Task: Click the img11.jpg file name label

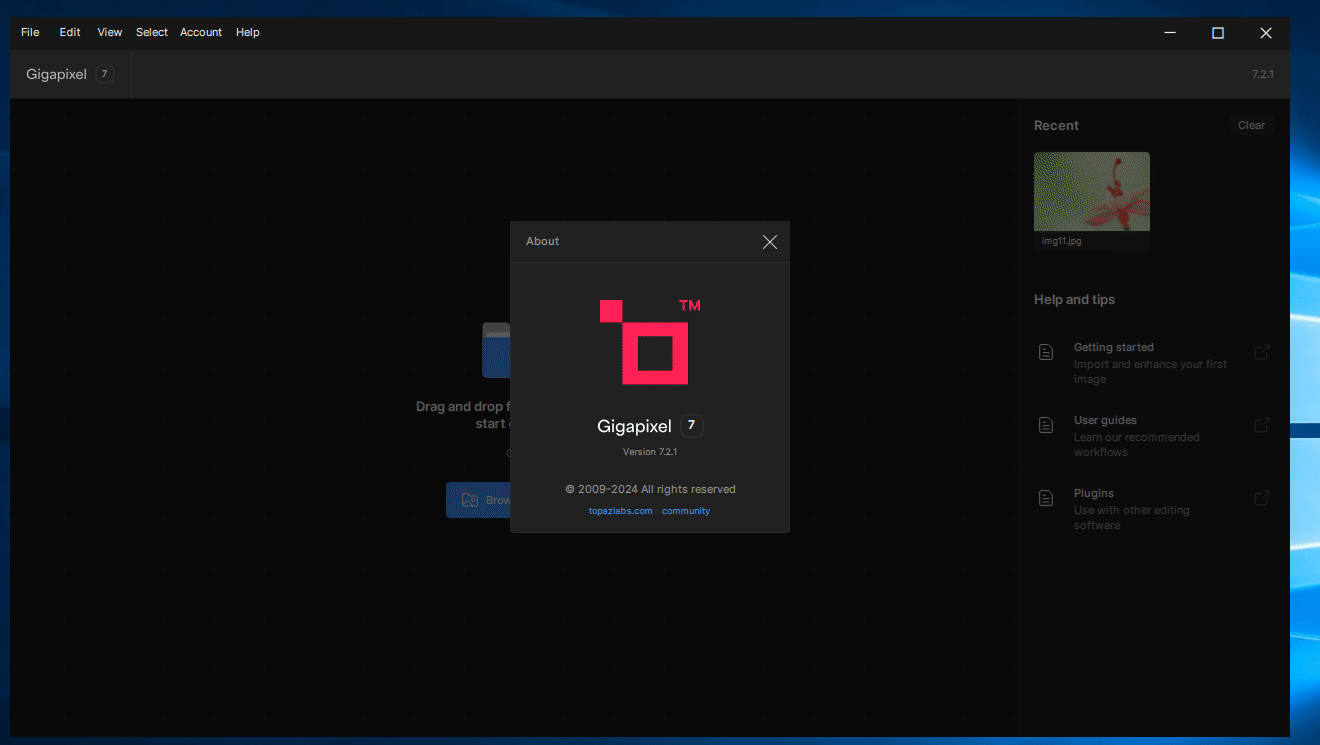Action: coord(1061,241)
